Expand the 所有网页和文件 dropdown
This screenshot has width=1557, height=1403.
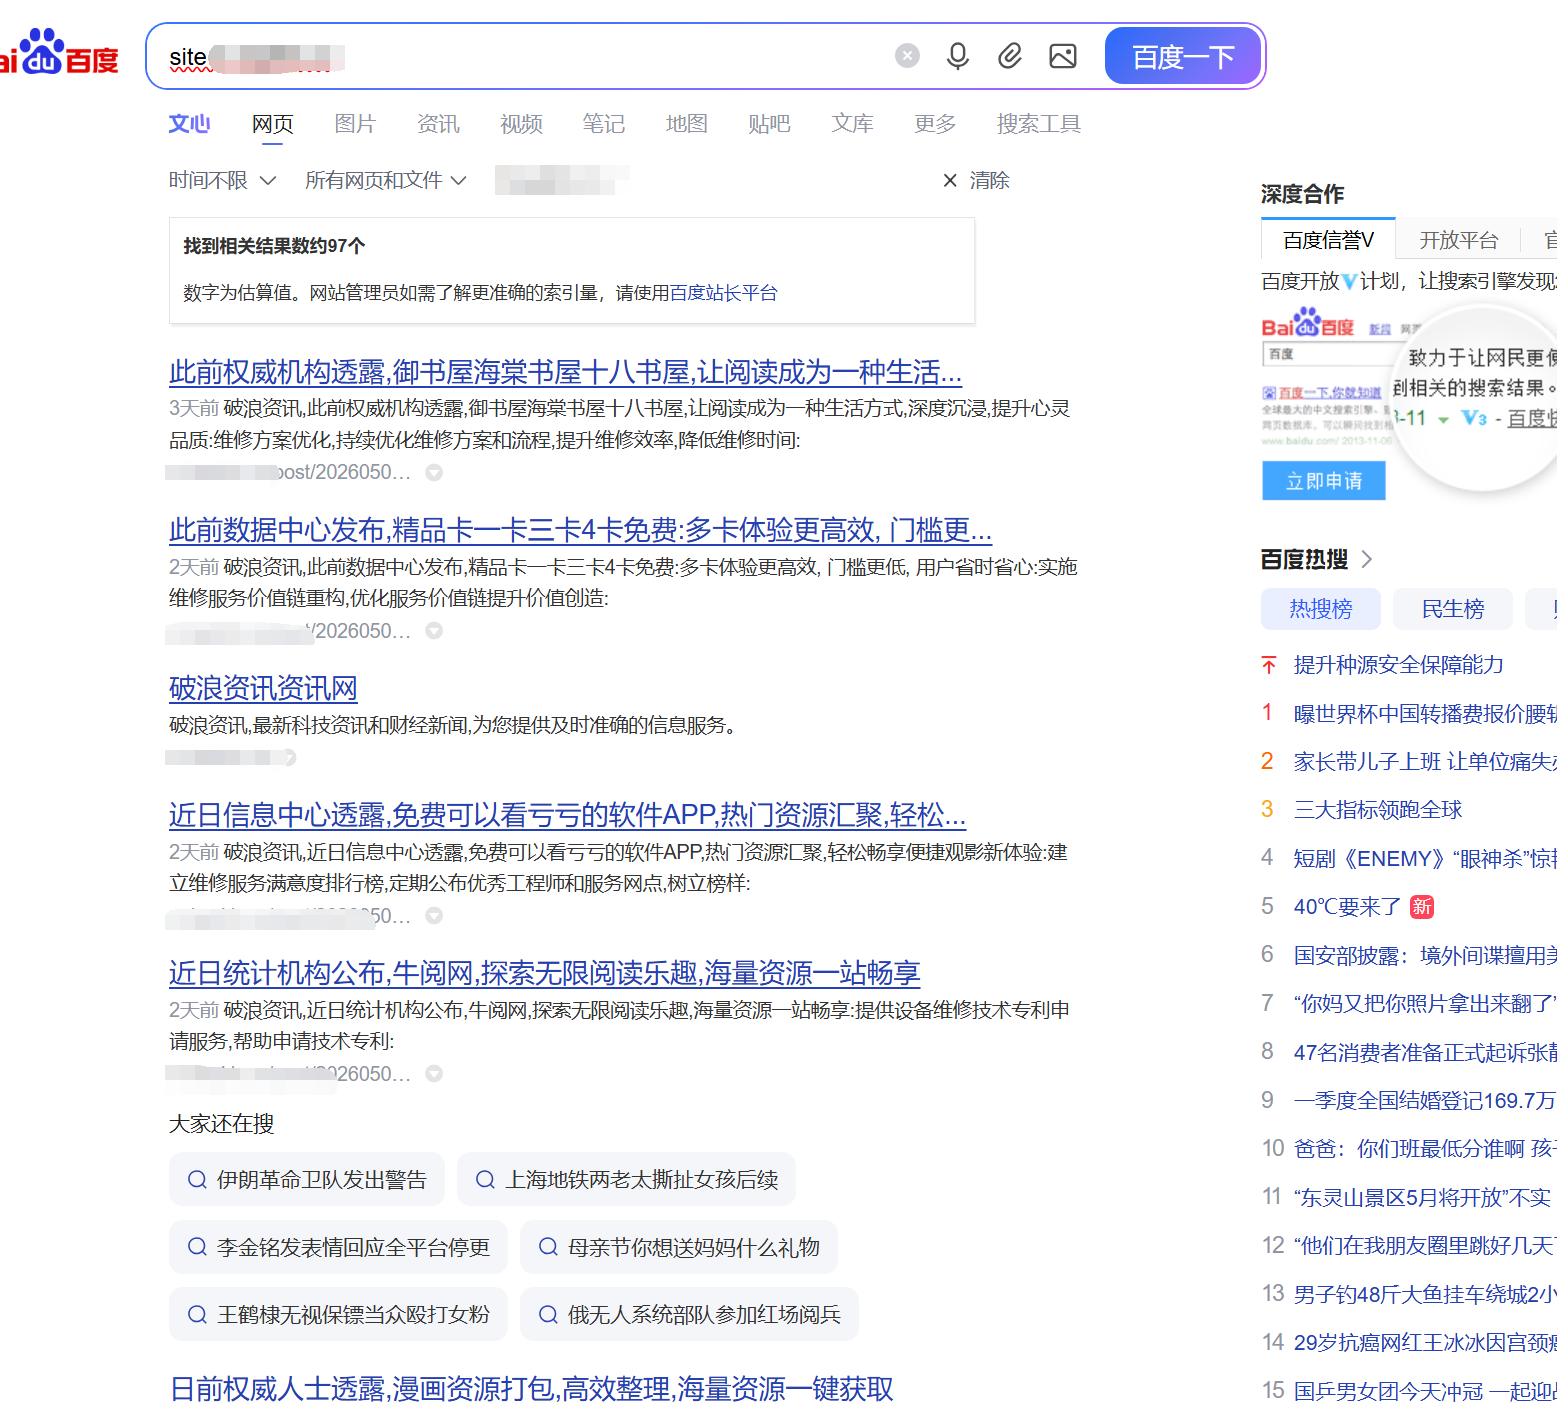point(386,180)
